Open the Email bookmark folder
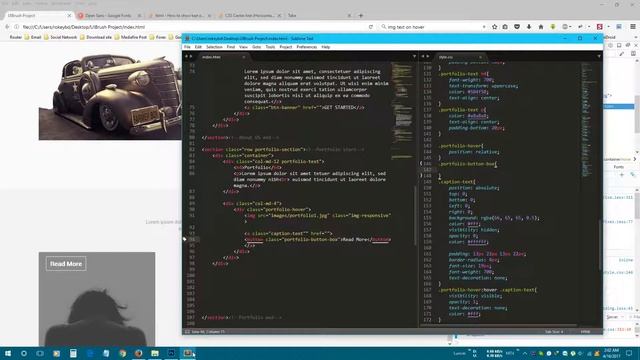 pyautogui.click(x=33, y=37)
